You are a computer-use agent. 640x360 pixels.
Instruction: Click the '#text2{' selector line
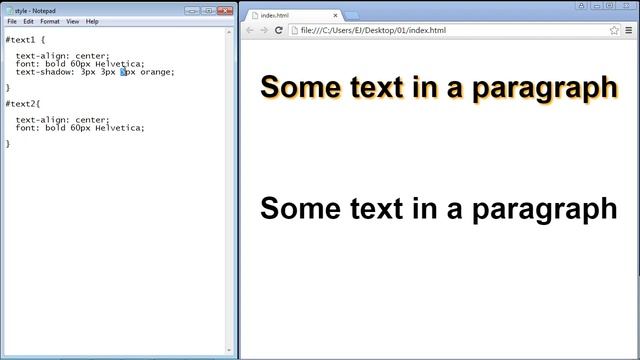click(23, 104)
